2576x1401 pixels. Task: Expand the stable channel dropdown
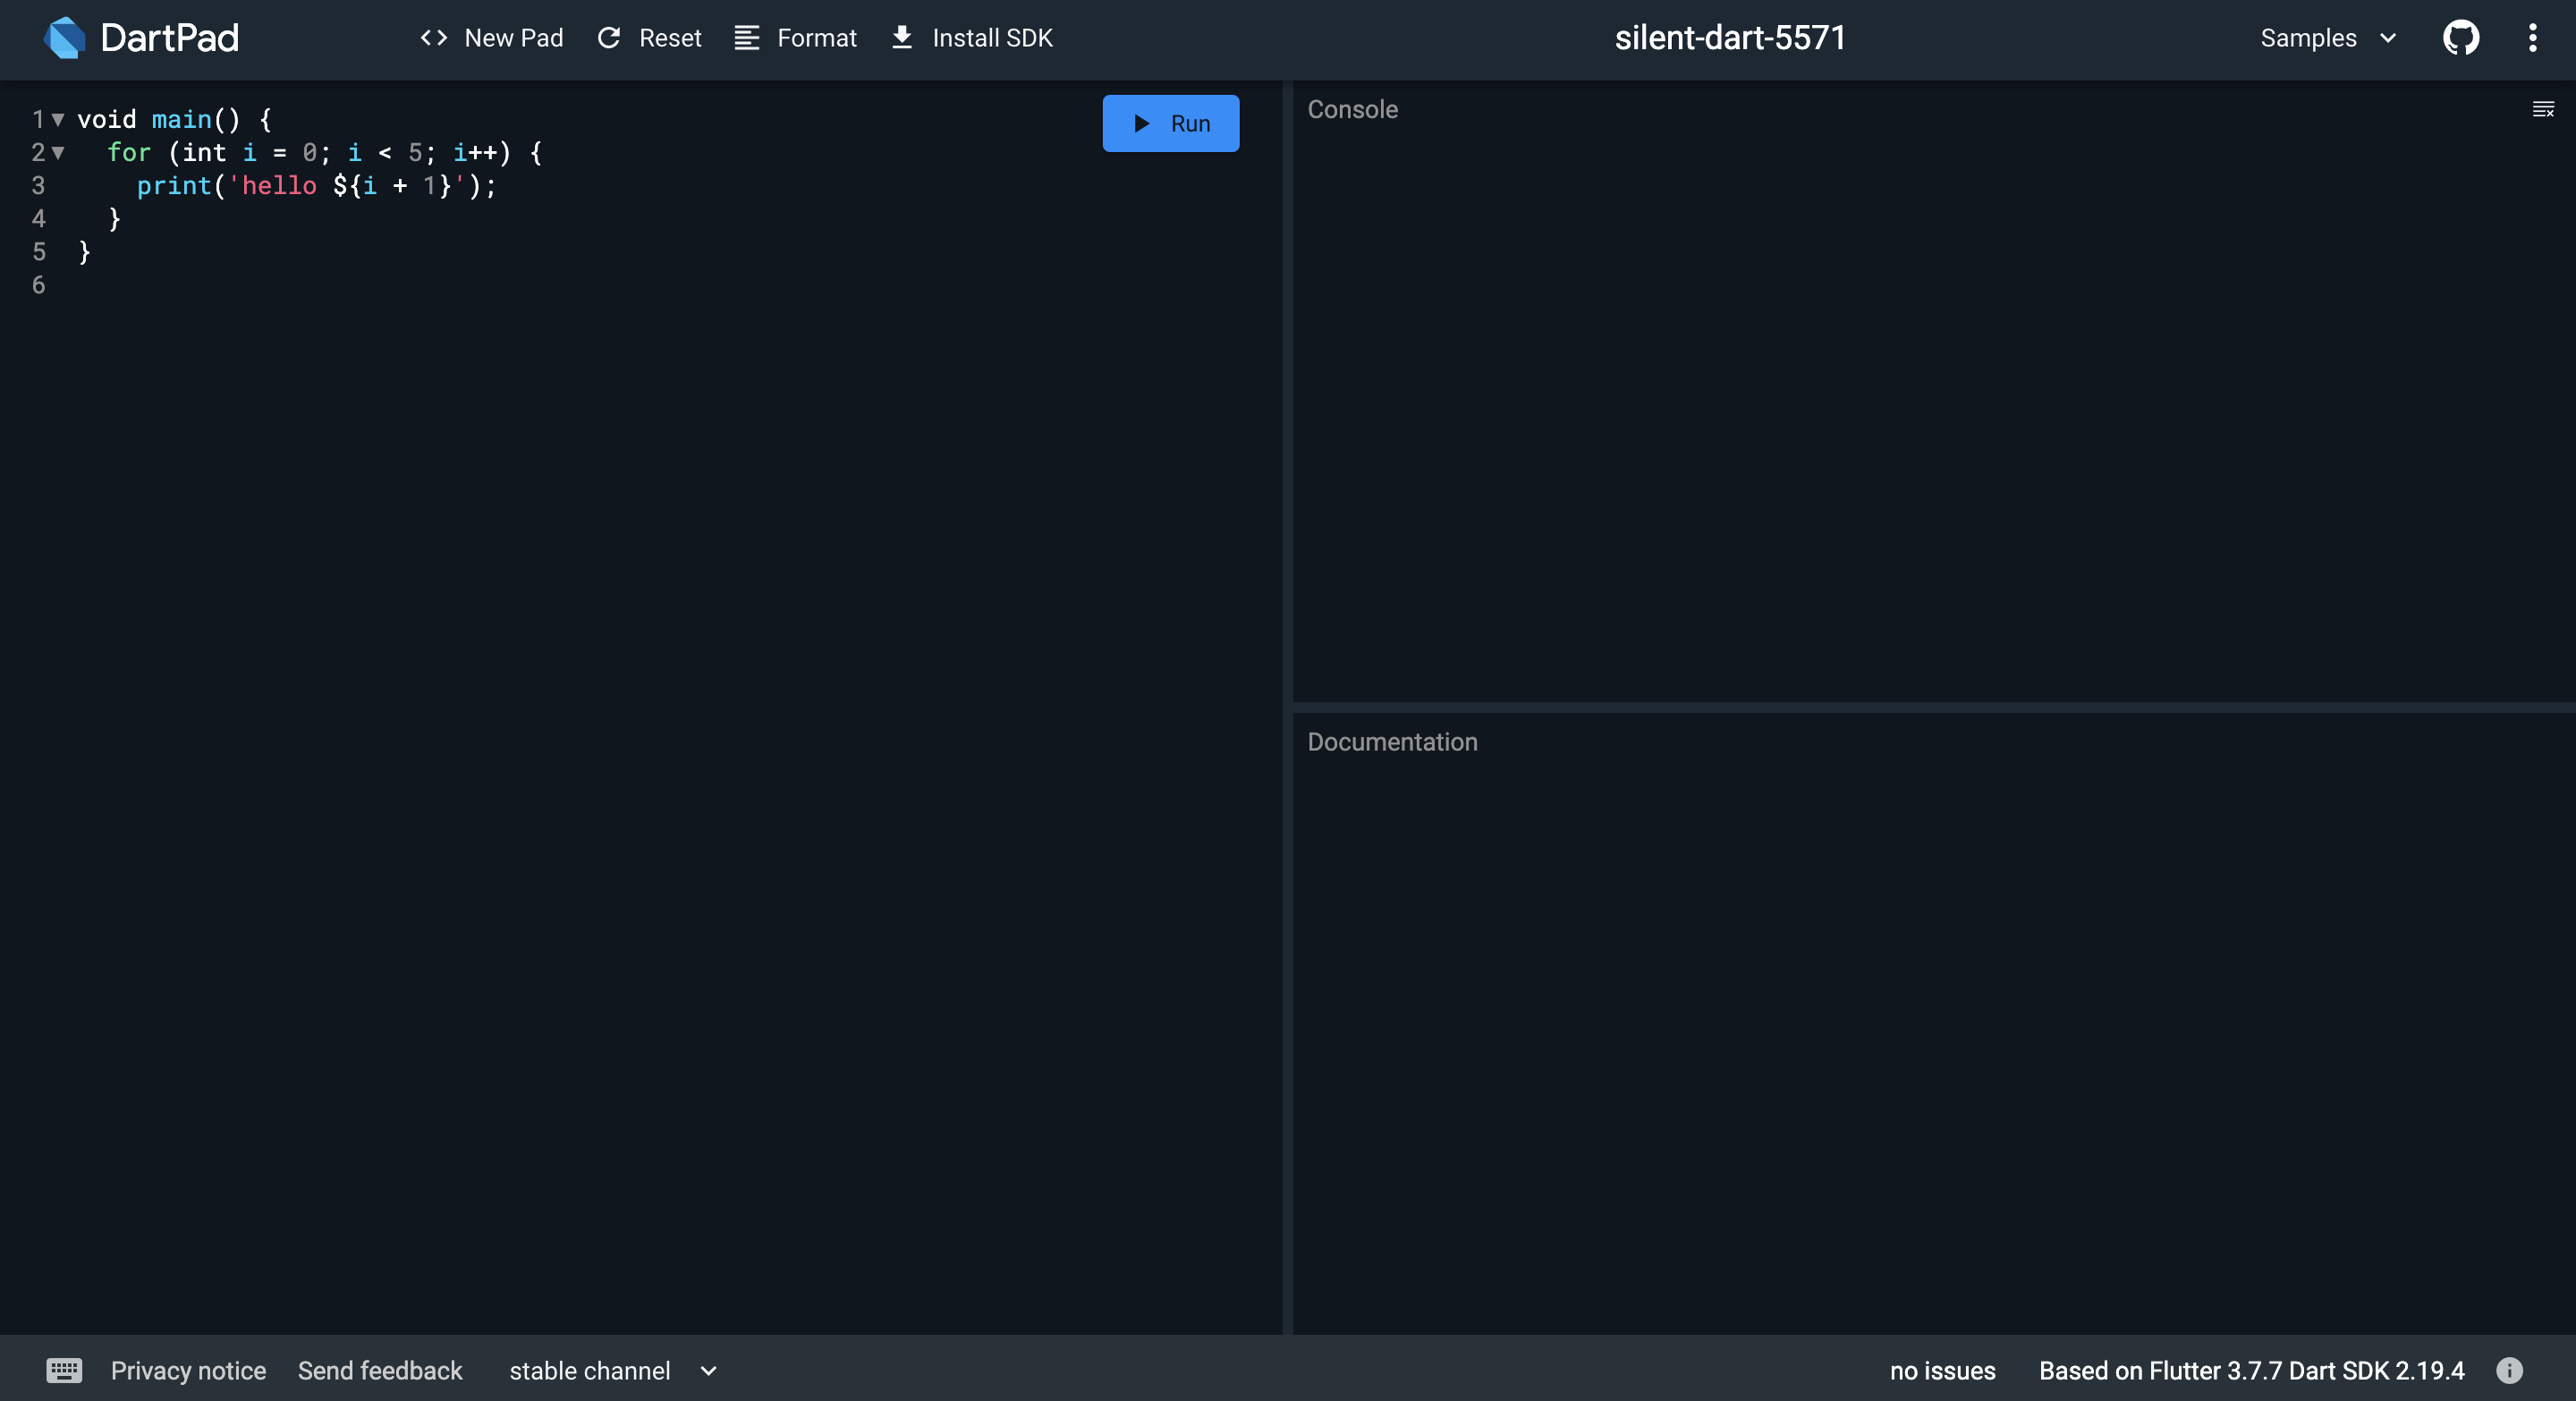pos(707,1371)
